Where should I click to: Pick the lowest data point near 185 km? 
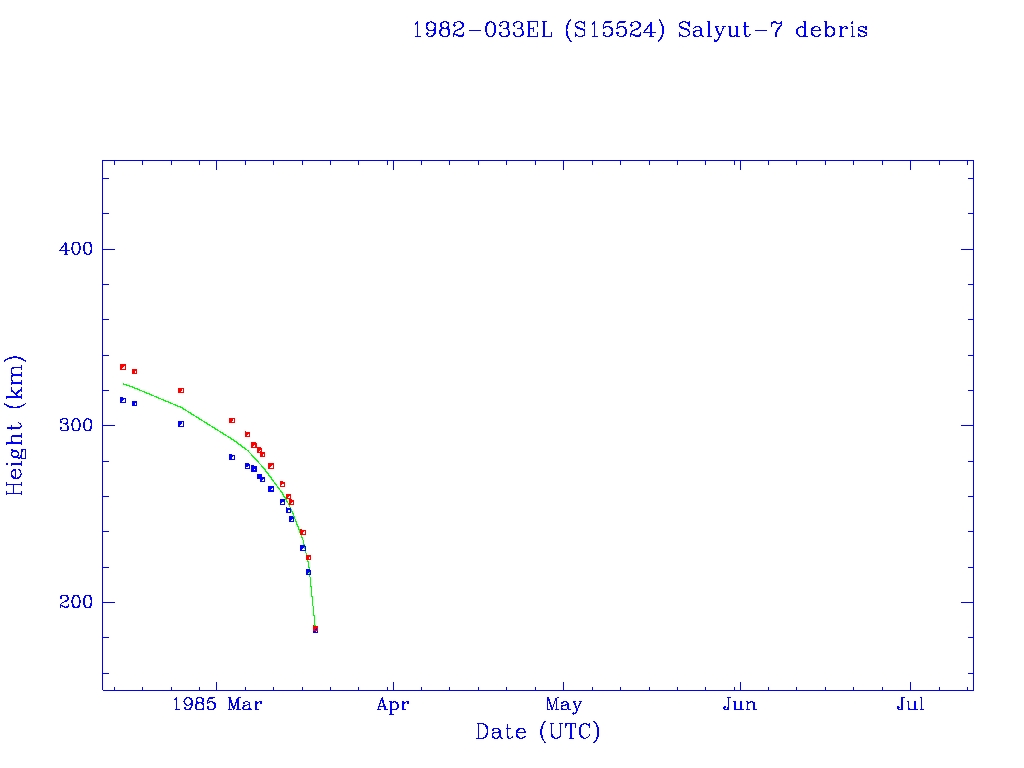click(x=315, y=629)
